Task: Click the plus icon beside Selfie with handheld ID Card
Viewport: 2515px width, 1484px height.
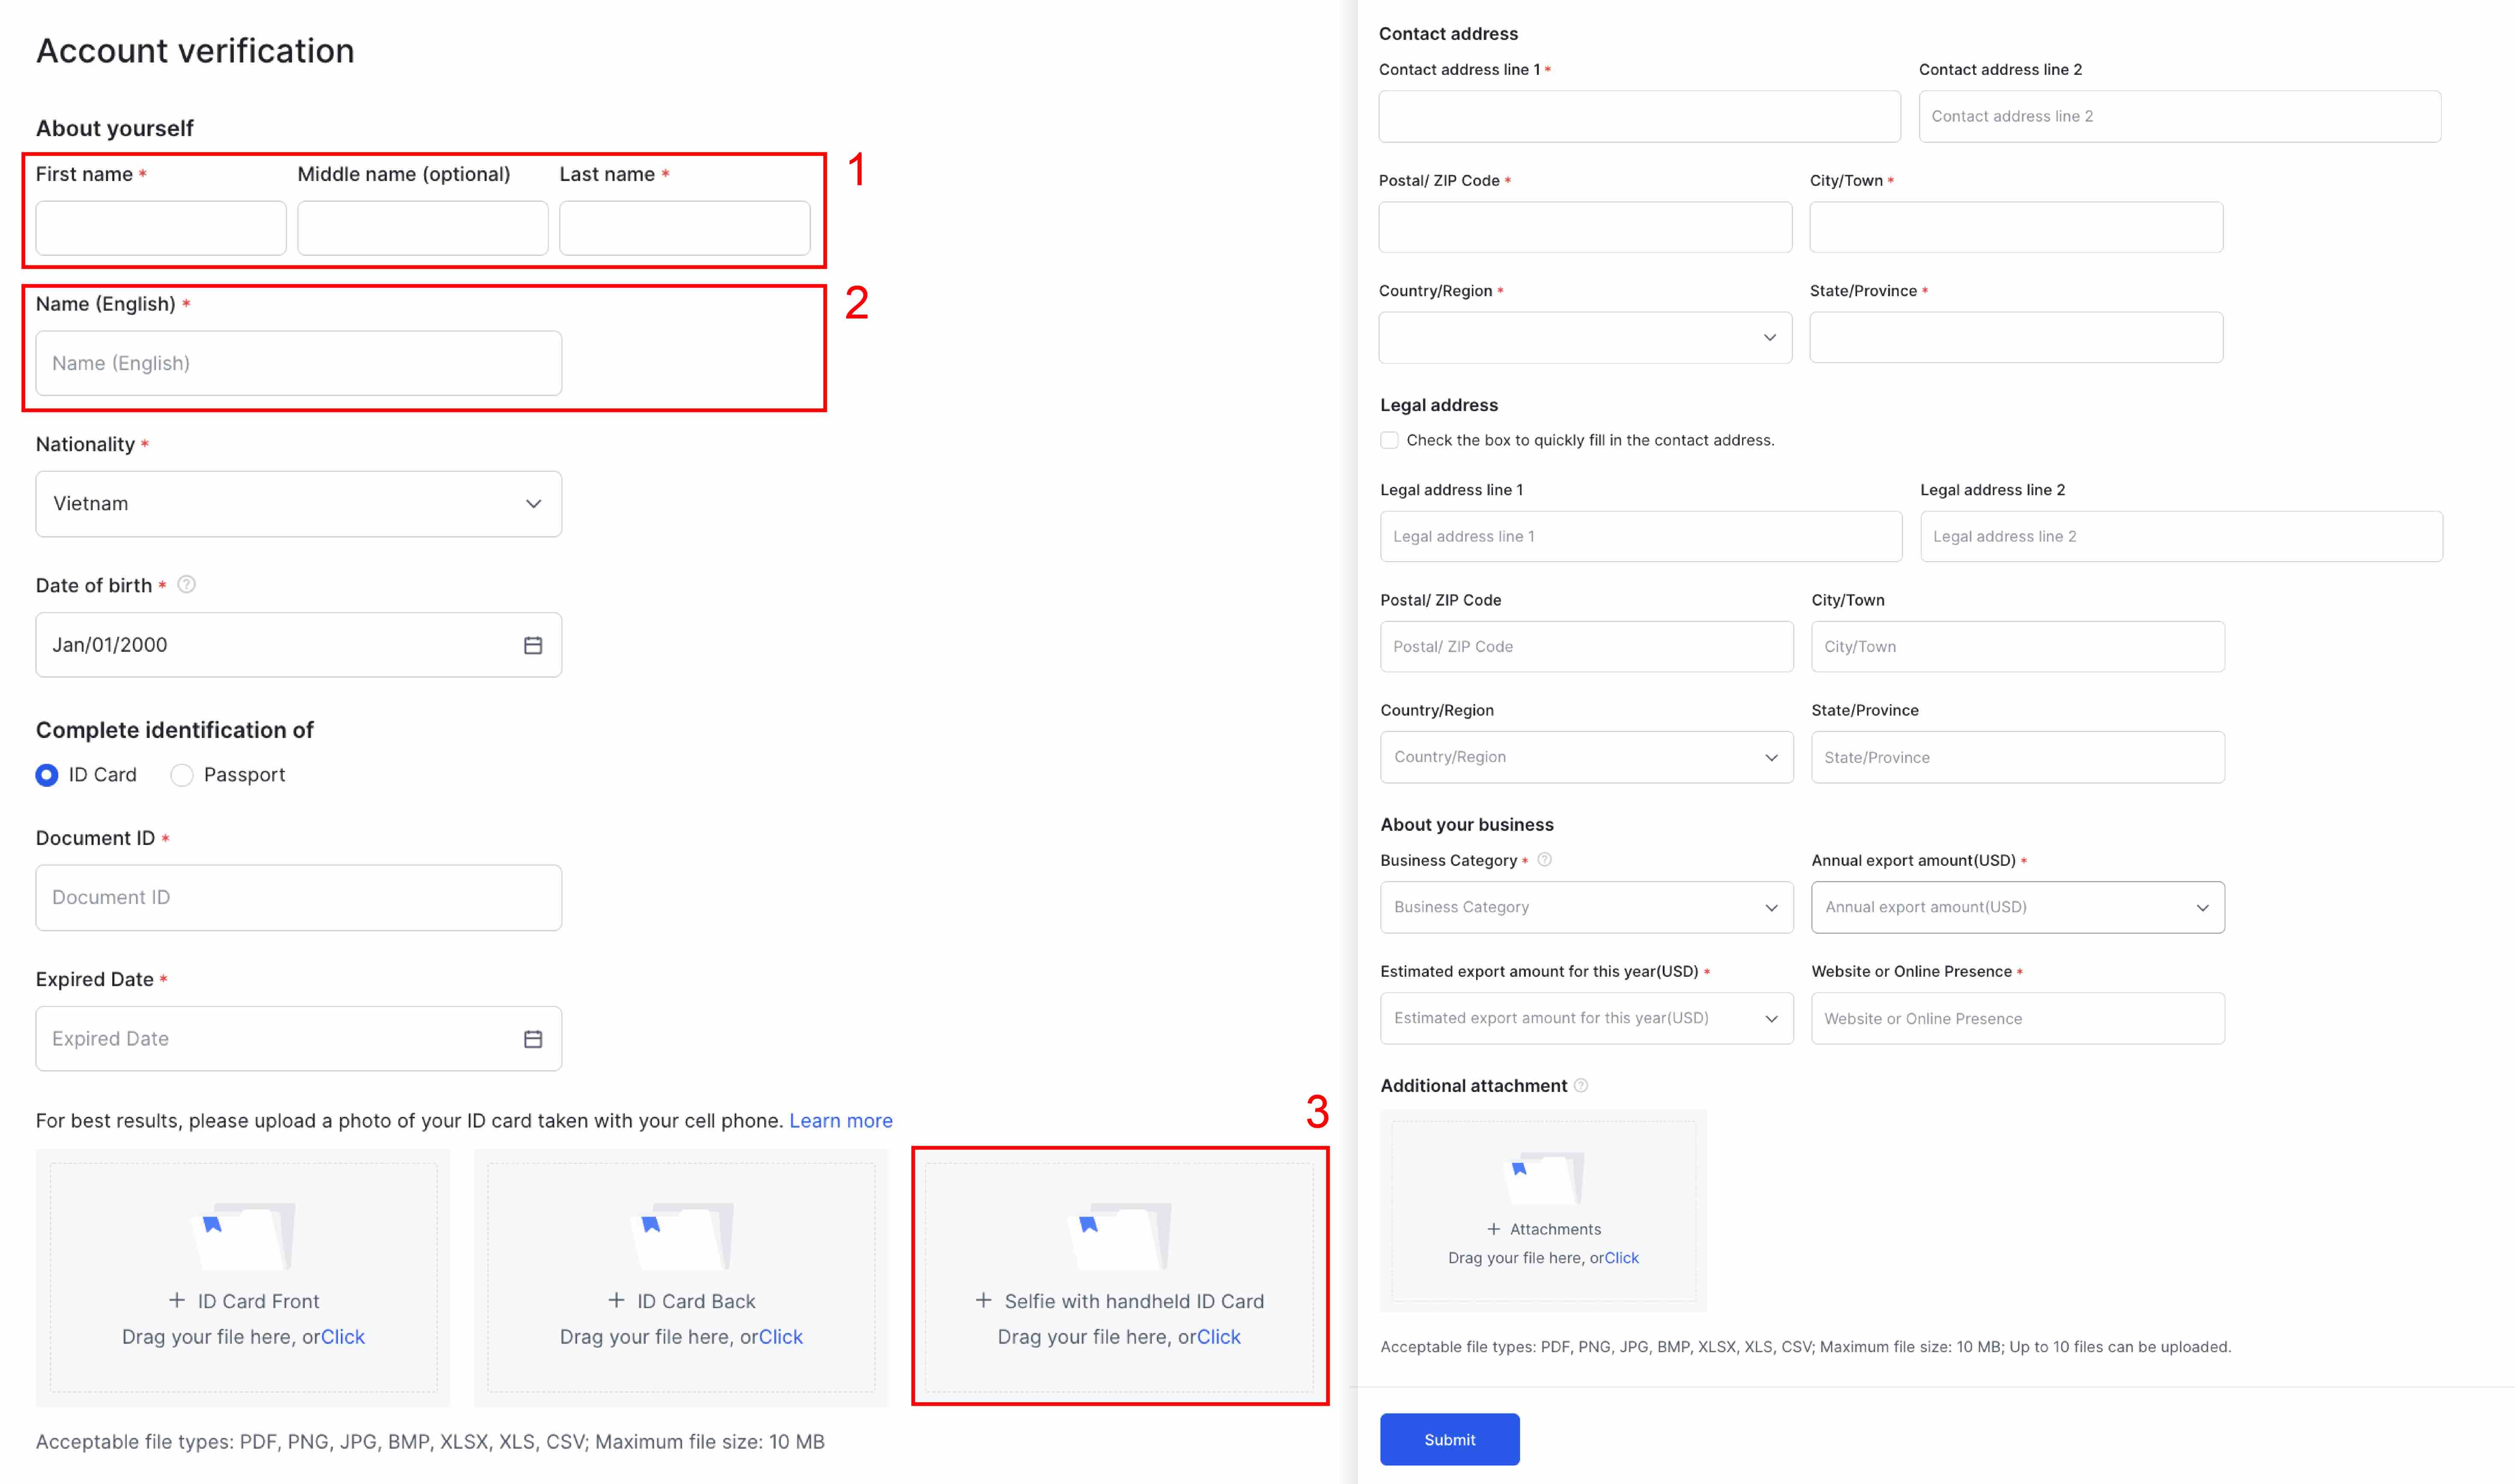Action: pos(984,1300)
